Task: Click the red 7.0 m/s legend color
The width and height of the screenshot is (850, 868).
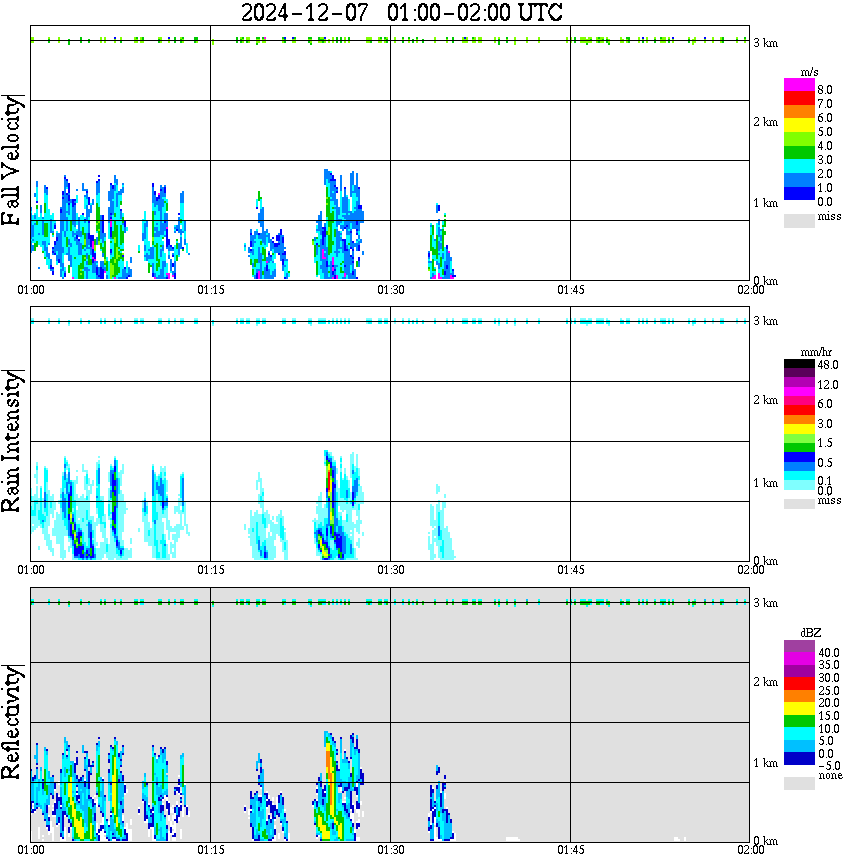Action: pyautogui.click(x=799, y=99)
